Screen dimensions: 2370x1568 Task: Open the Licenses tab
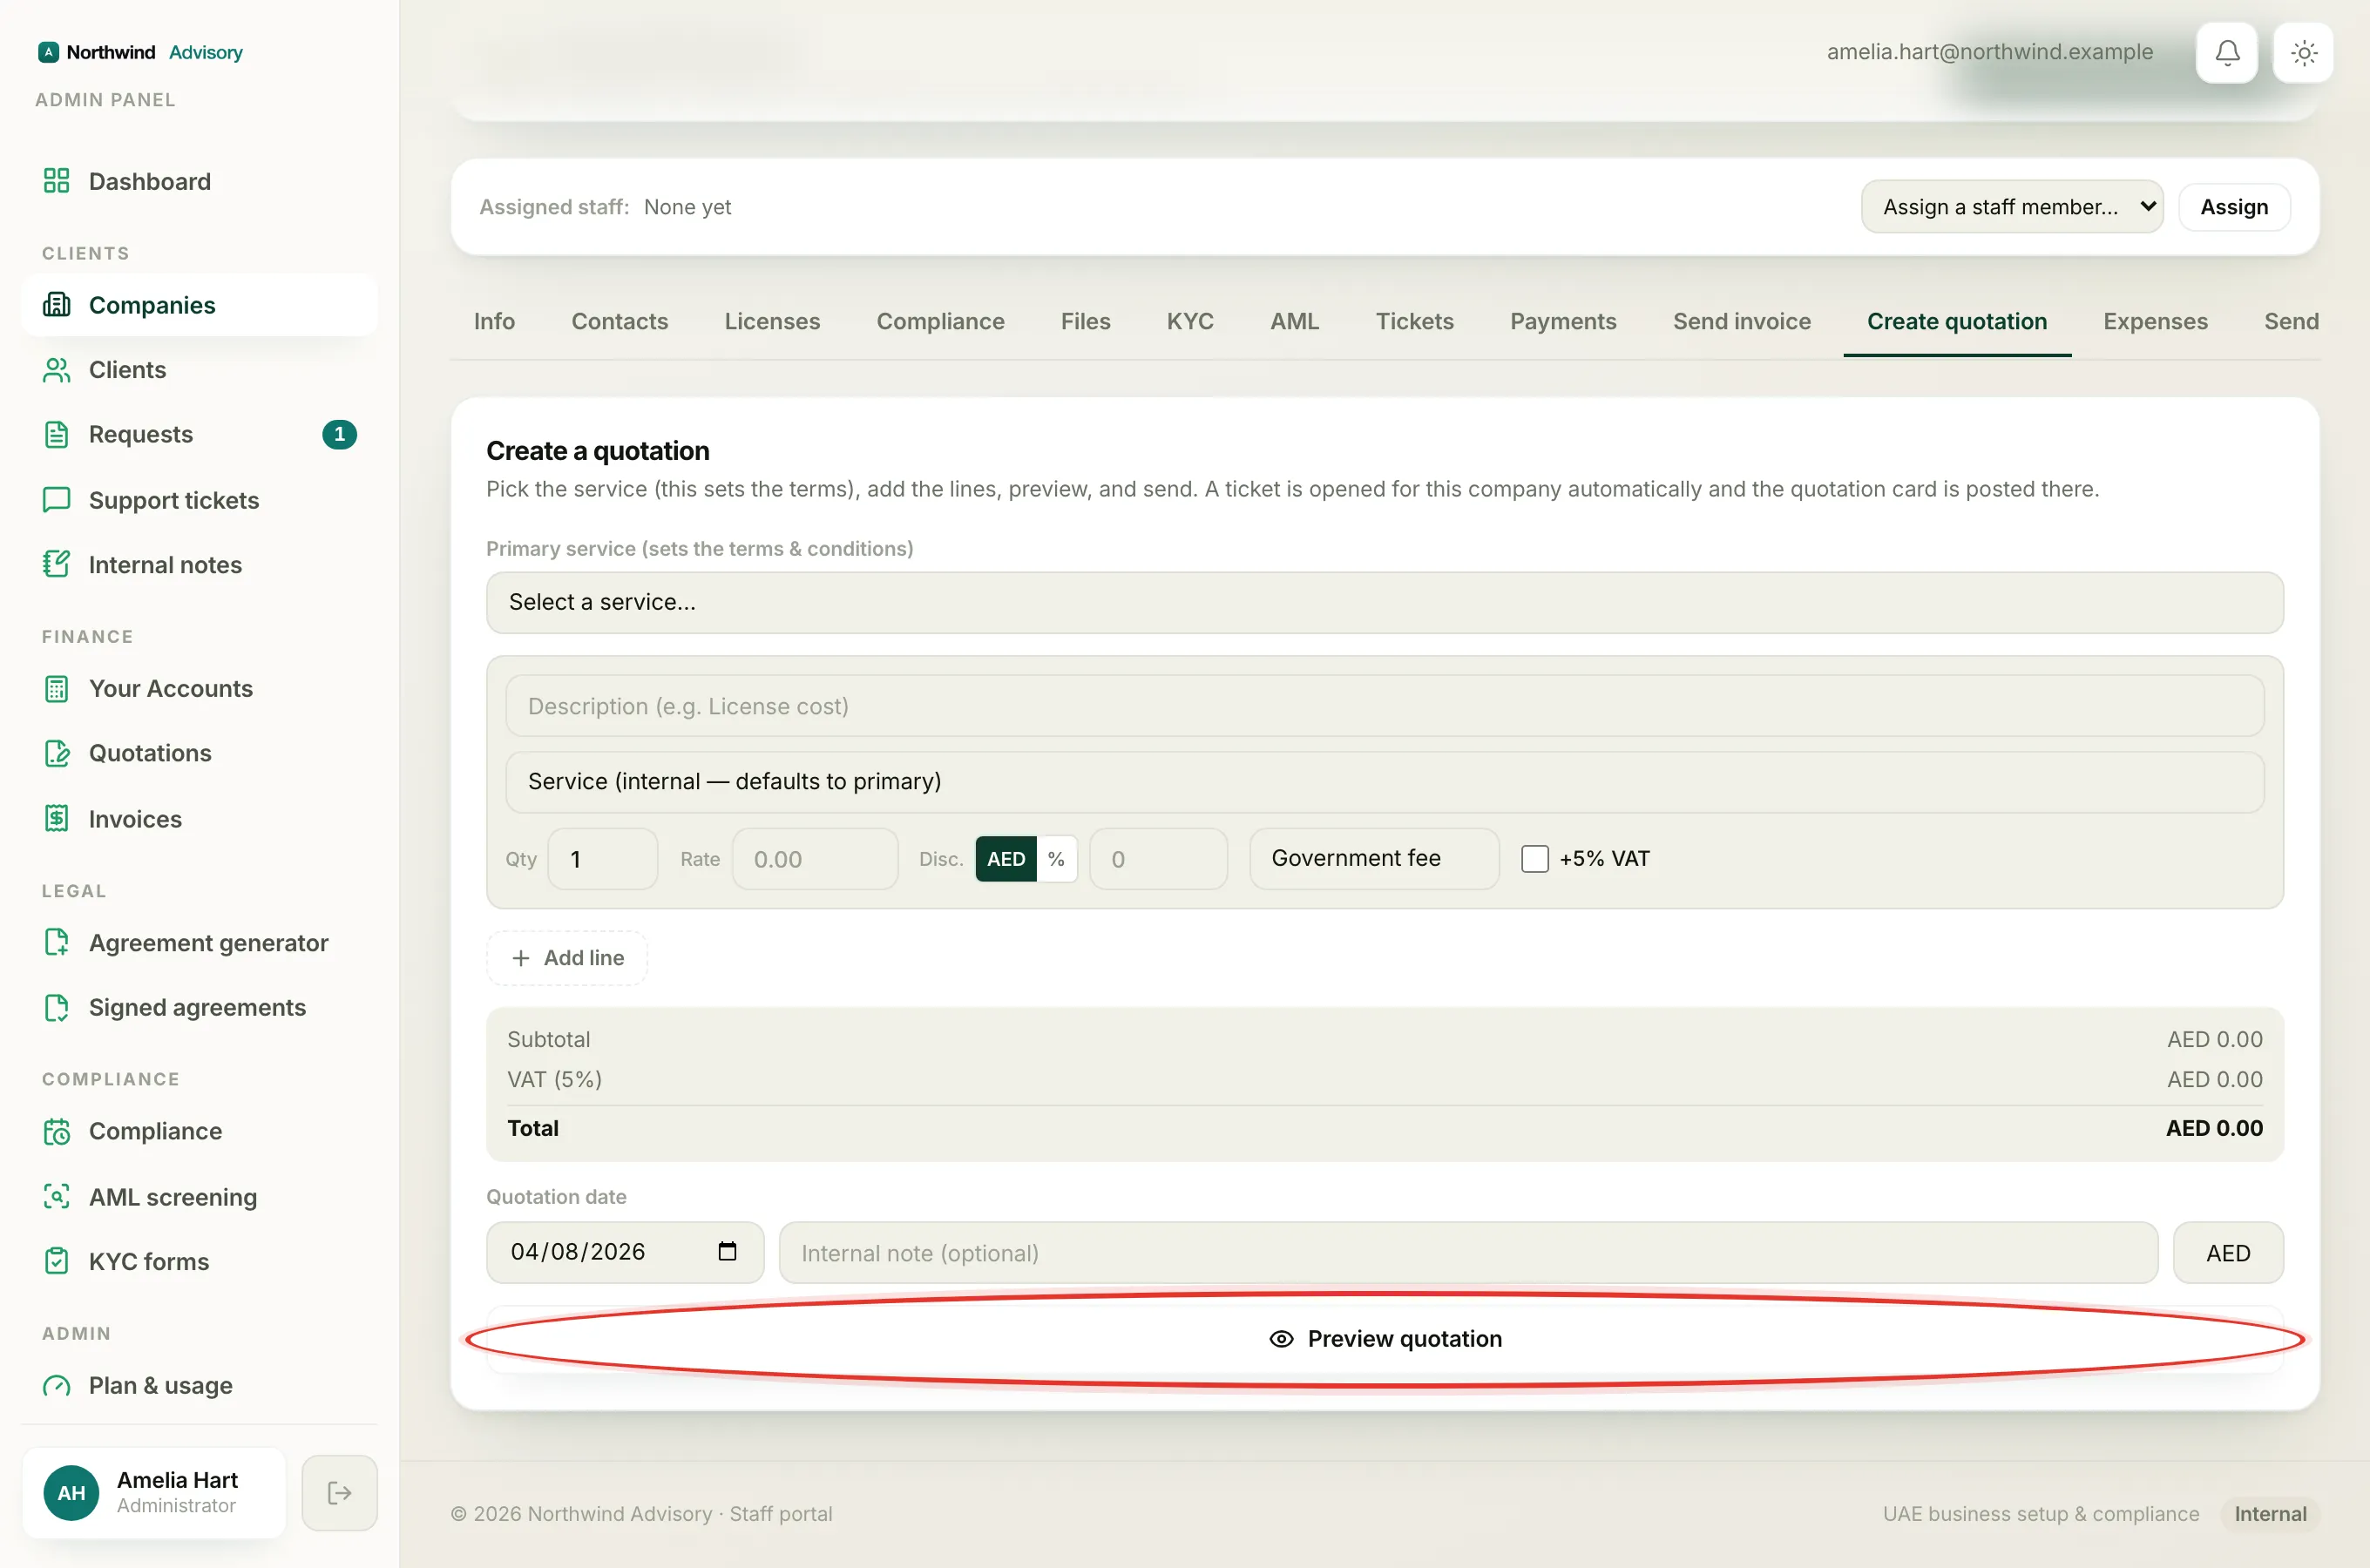[772, 321]
